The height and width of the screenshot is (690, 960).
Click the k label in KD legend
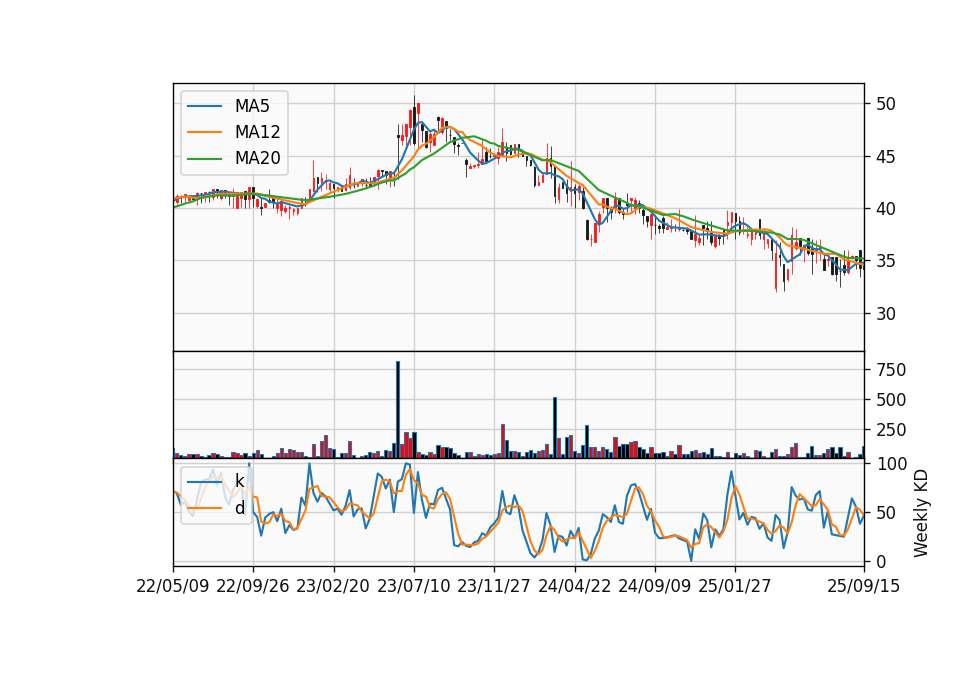point(239,481)
